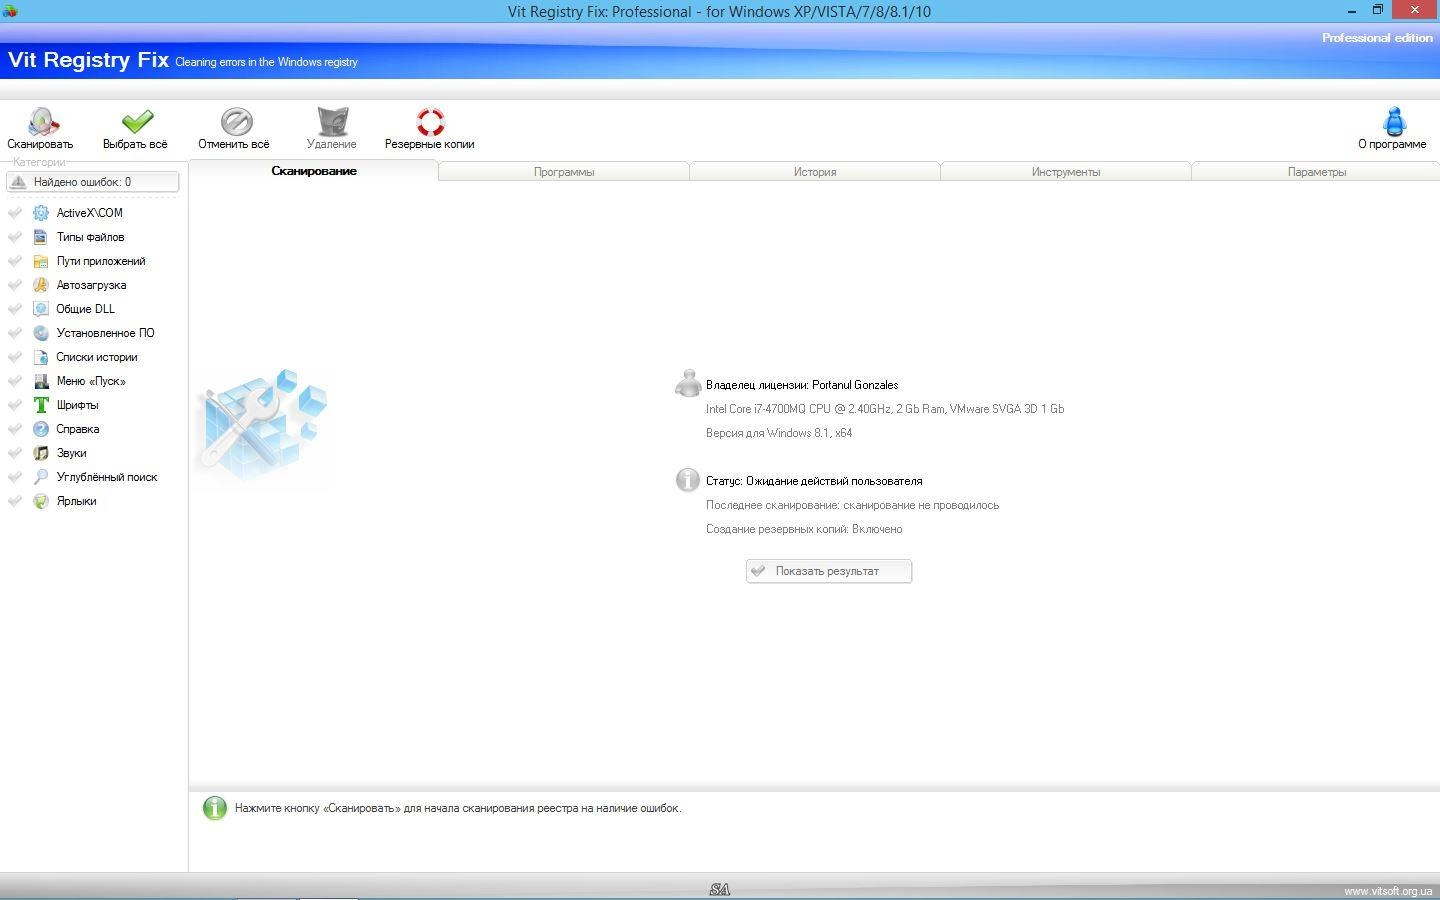
Task: Toggle the Справка checkmark
Action: tap(15, 429)
